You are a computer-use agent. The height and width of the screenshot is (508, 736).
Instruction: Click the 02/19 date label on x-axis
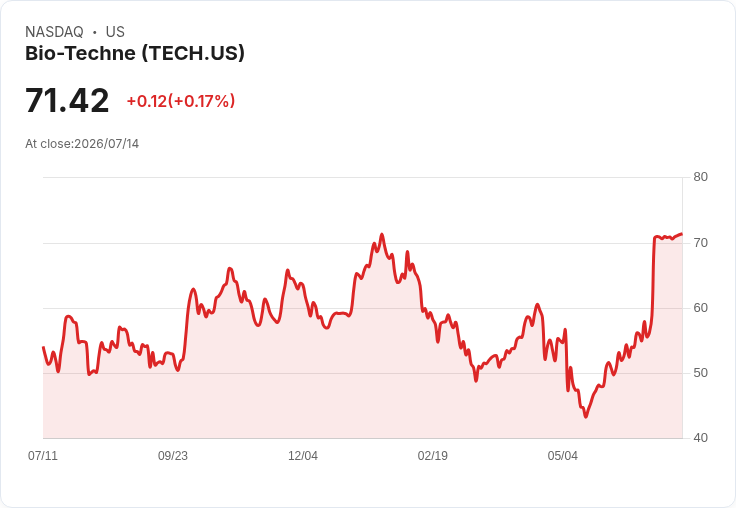(433, 455)
